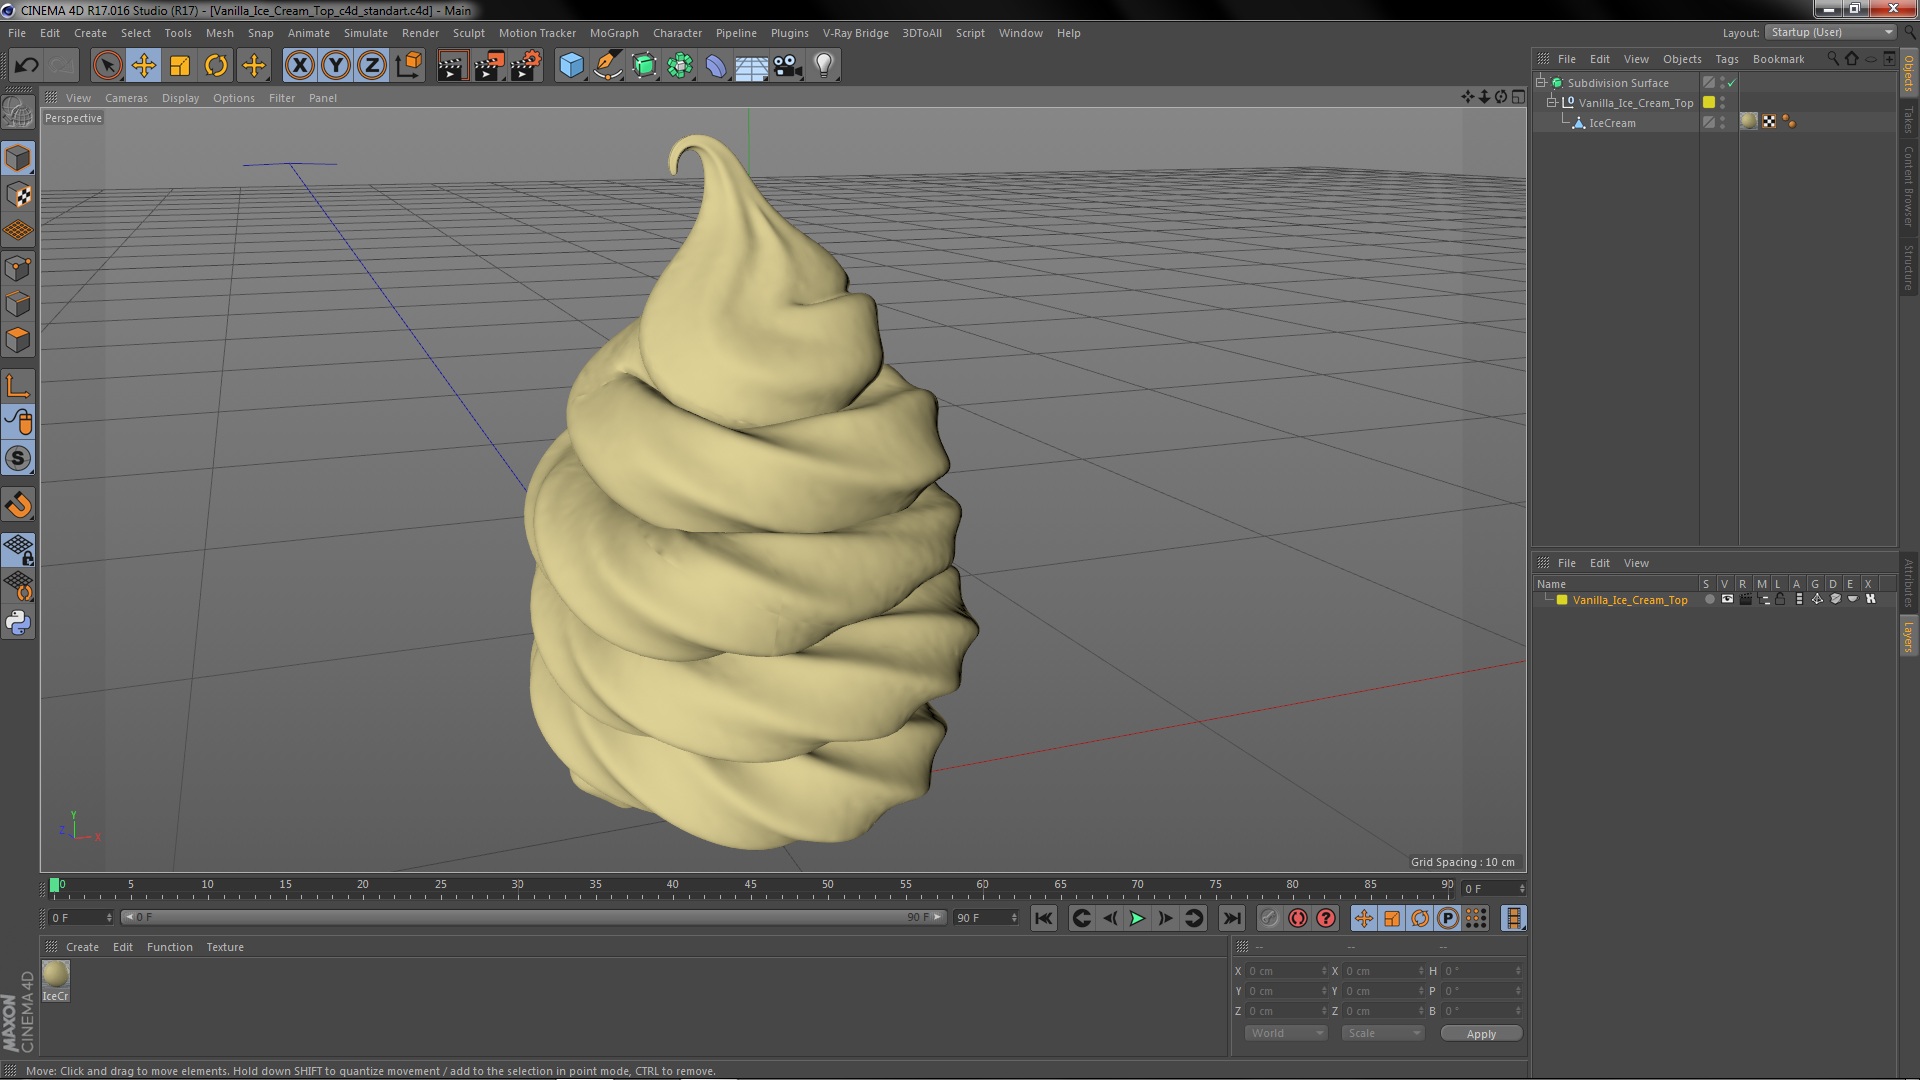The height and width of the screenshot is (1080, 1920).
Task: Go to start of animation
Action: point(1043,918)
